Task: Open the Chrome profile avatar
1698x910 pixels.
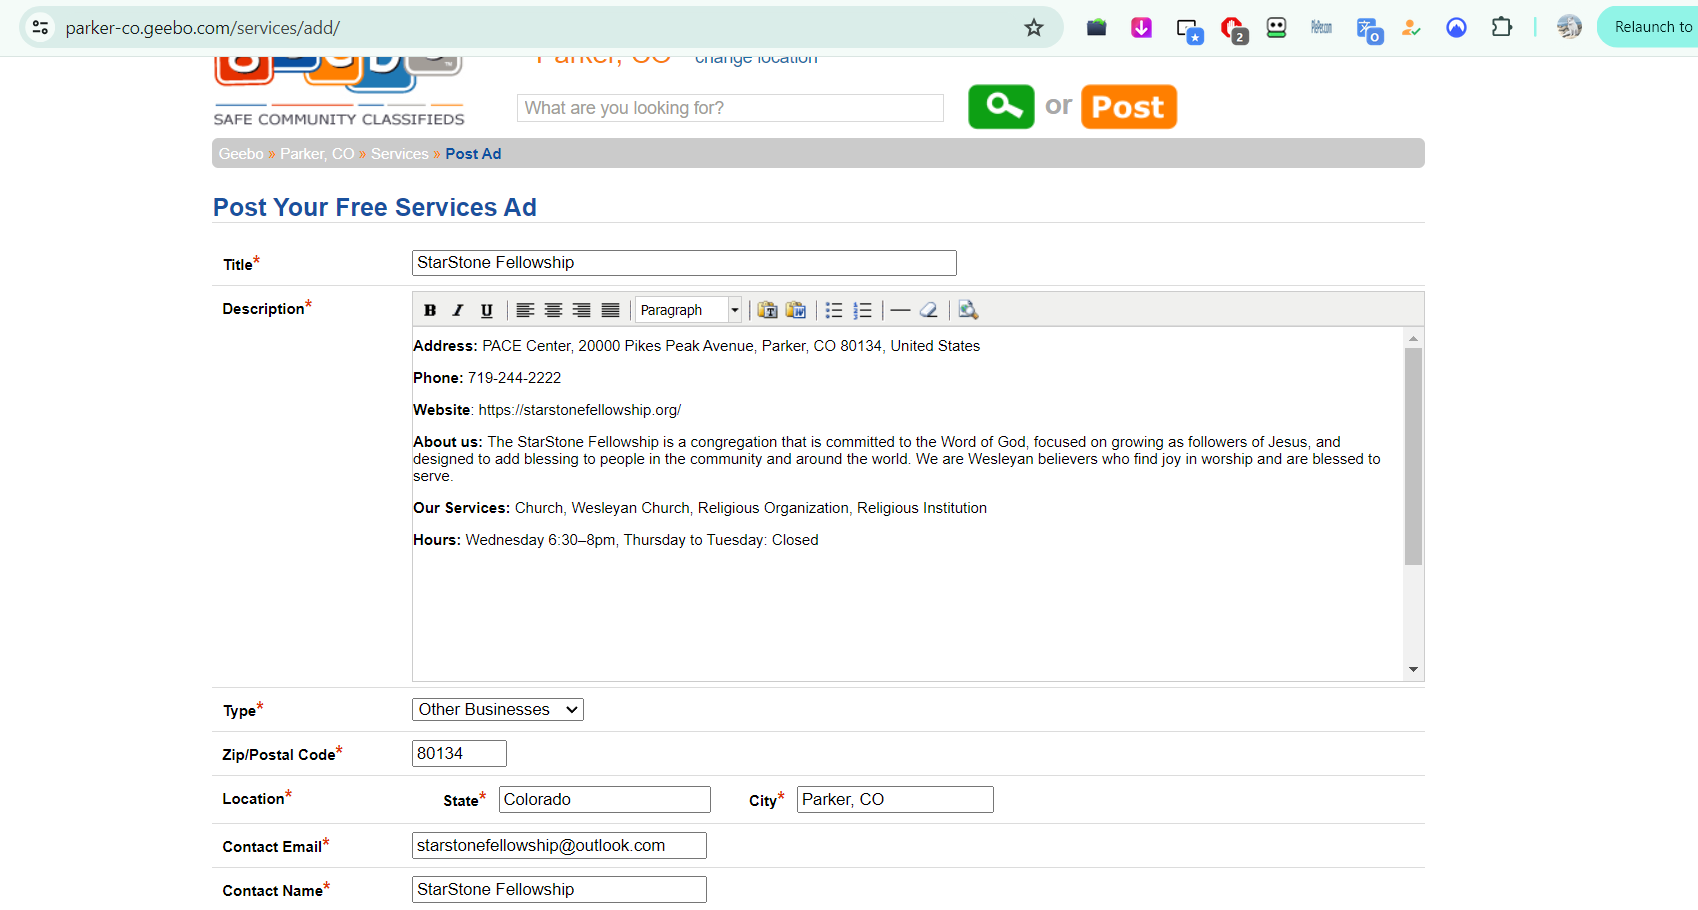Action: [1569, 28]
